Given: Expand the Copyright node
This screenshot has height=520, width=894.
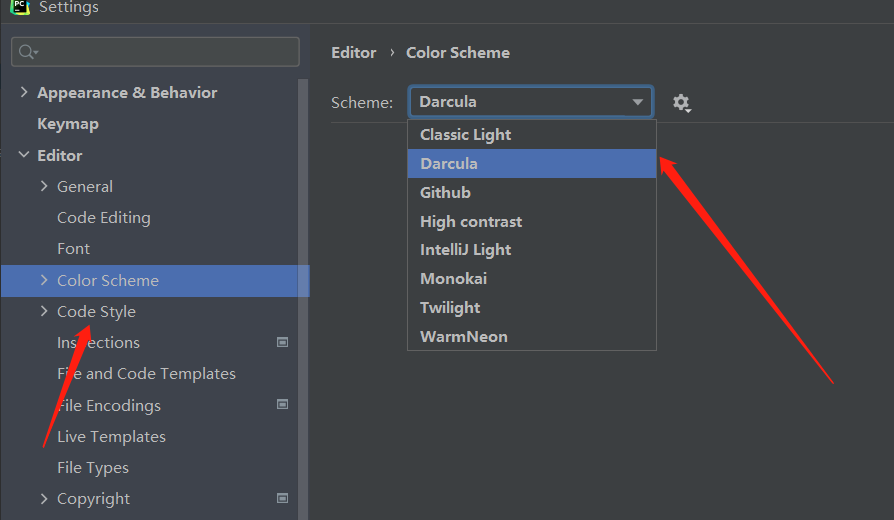Looking at the screenshot, I should tap(44, 498).
